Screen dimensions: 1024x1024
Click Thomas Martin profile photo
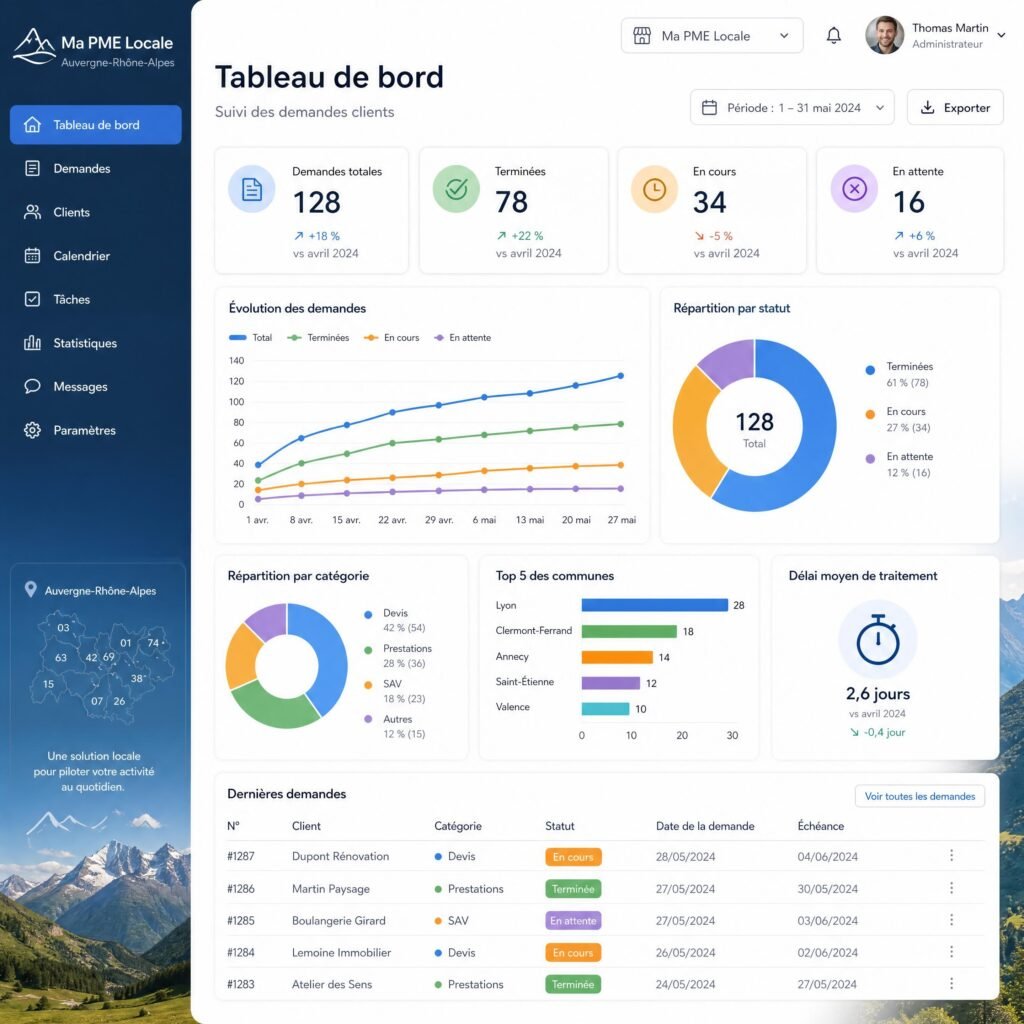884,35
